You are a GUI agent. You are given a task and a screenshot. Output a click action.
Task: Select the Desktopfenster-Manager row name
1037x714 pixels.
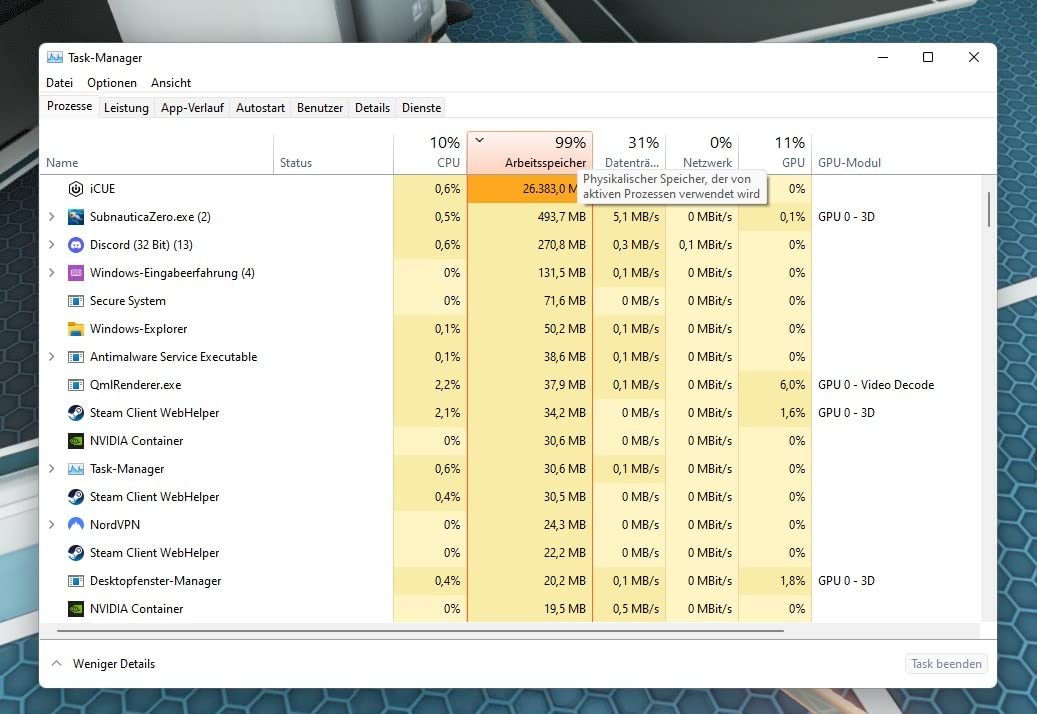155,581
